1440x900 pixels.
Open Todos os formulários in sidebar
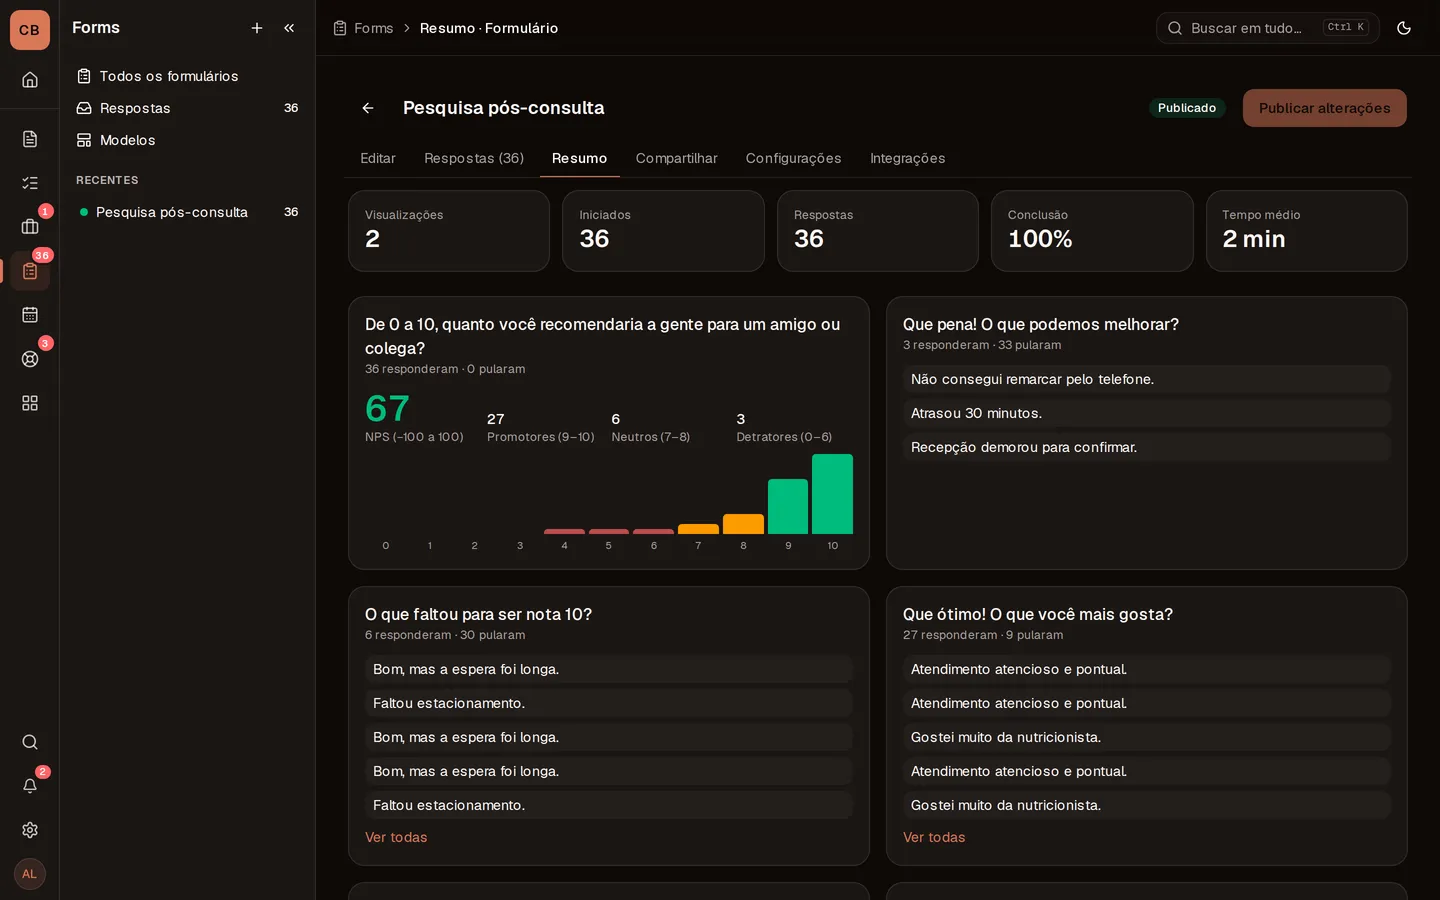point(187,76)
